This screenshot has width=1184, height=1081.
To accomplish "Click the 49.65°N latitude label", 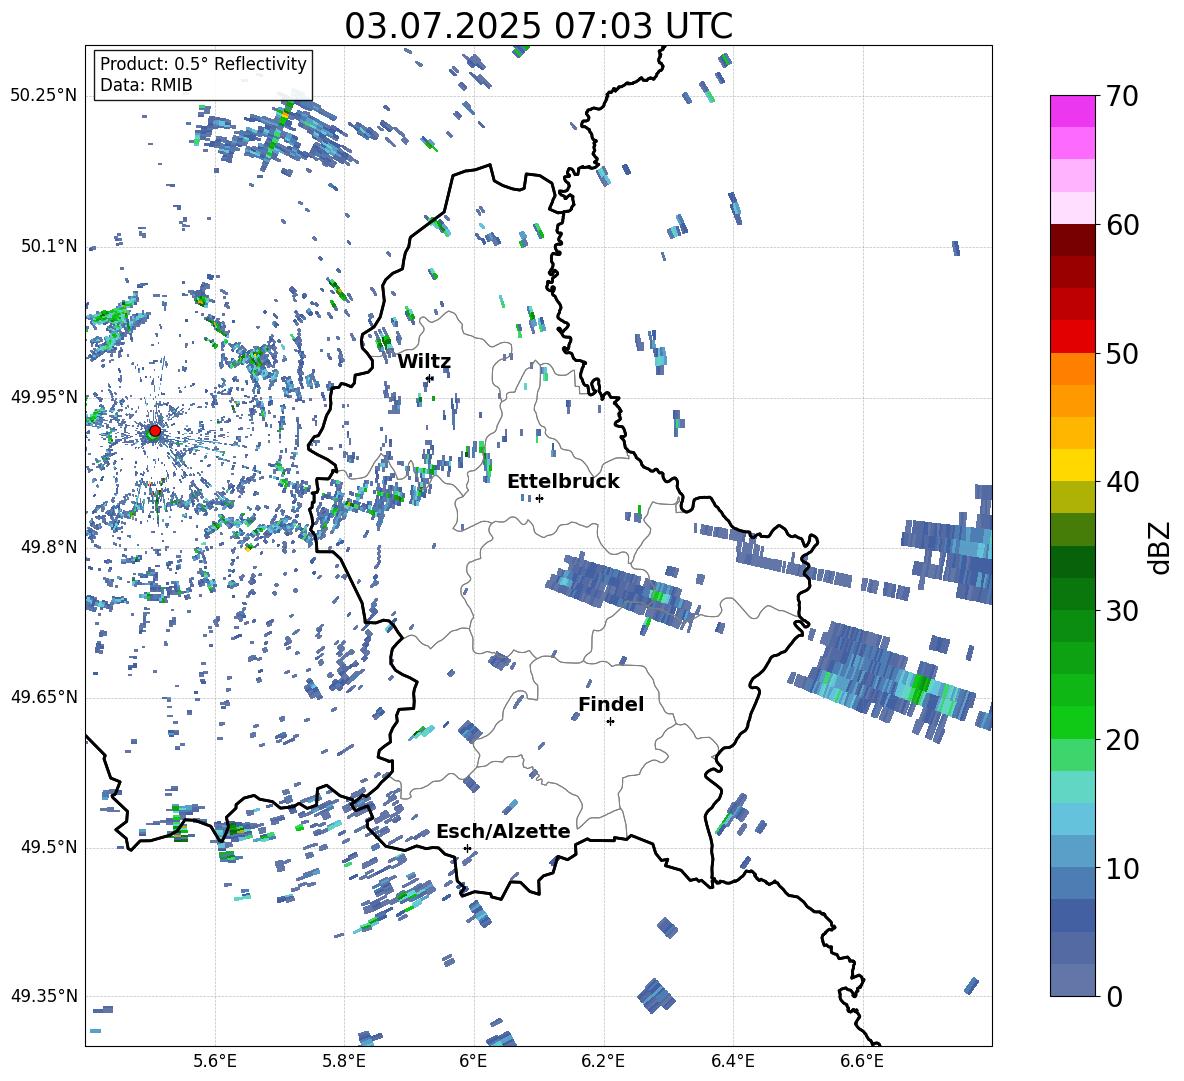I will [44, 696].
